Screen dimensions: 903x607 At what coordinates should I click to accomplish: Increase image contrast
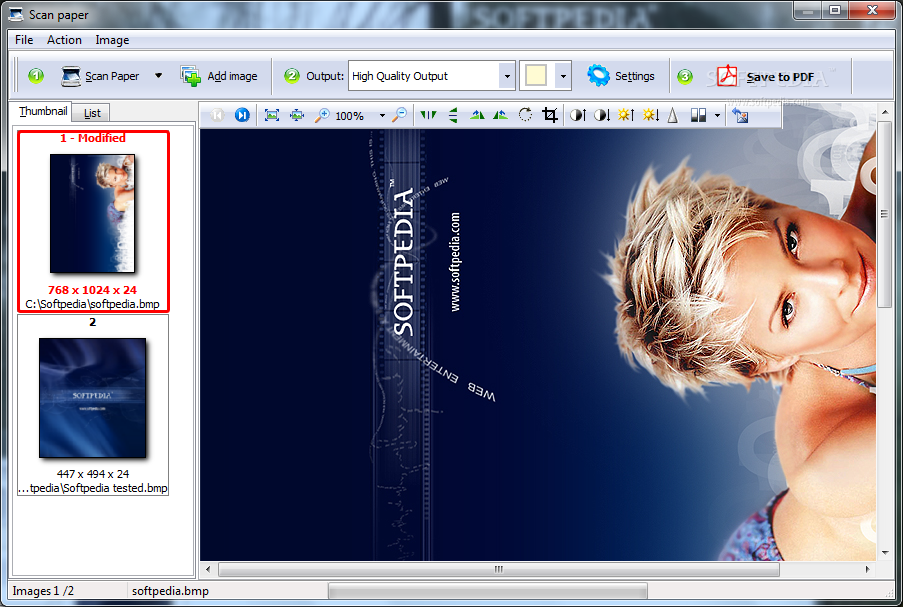point(578,115)
